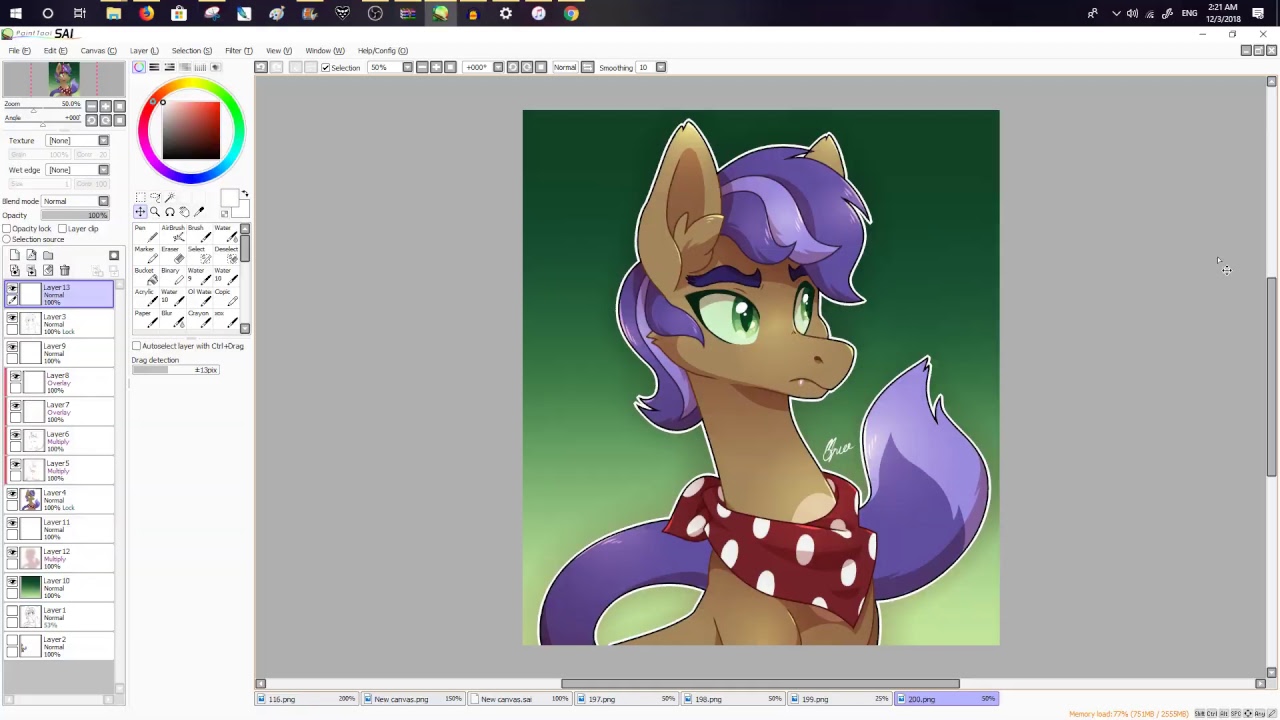
Task: Select the Hand pan tool
Action: point(184,211)
